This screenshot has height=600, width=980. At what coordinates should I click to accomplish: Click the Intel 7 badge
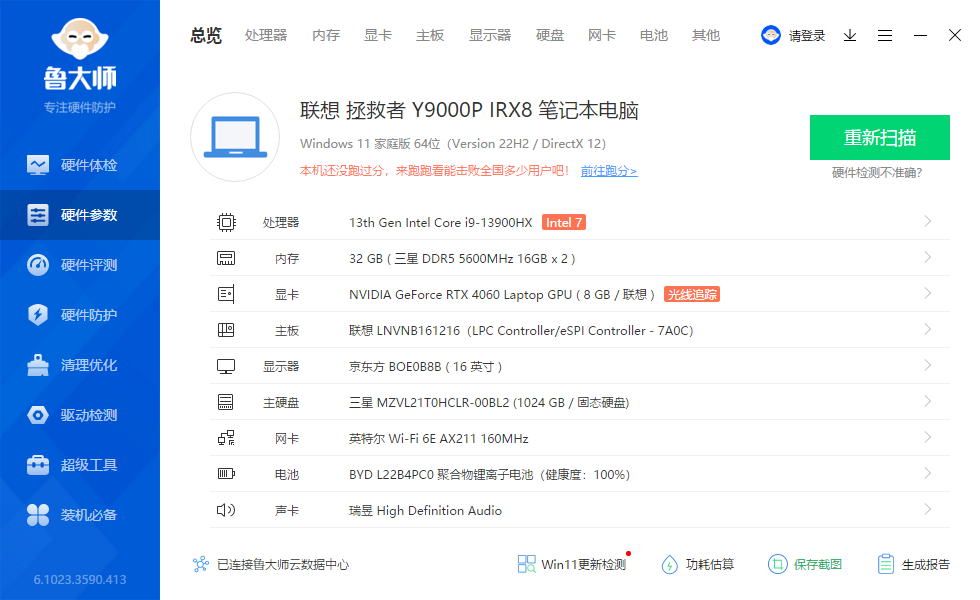point(564,222)
